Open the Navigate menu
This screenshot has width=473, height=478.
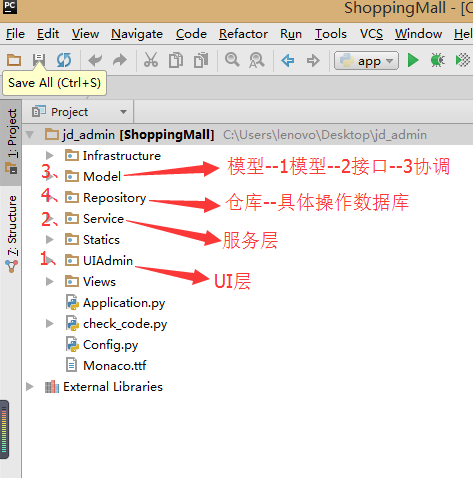tap(137, 34)
